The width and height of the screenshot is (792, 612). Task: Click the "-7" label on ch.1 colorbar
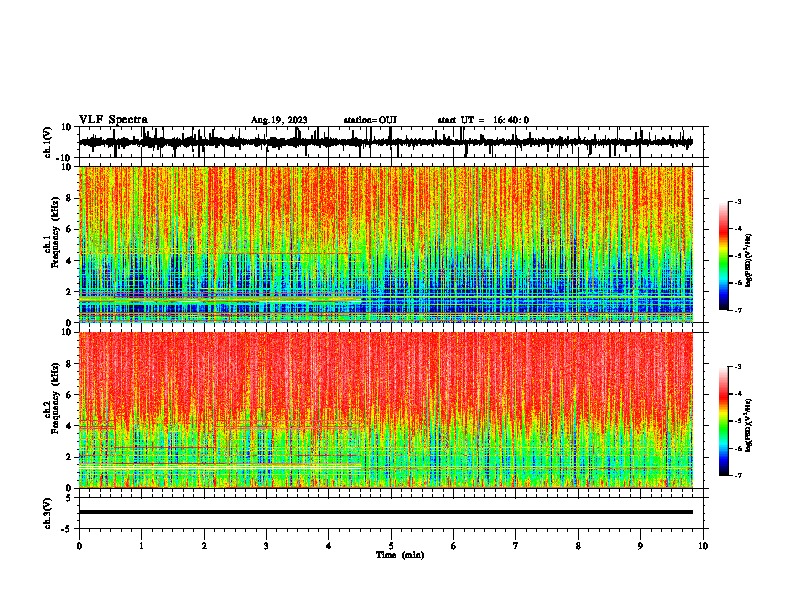(x=738, y=310)
